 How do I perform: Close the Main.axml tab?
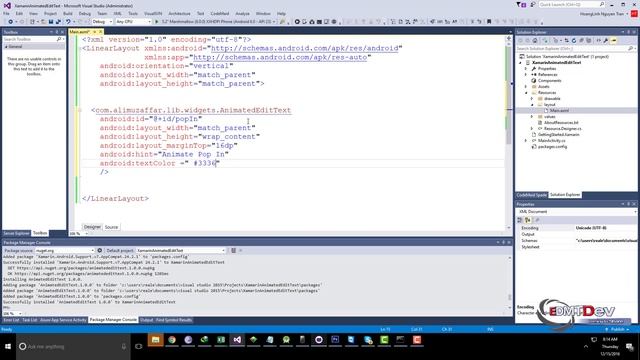click(101, 31)
